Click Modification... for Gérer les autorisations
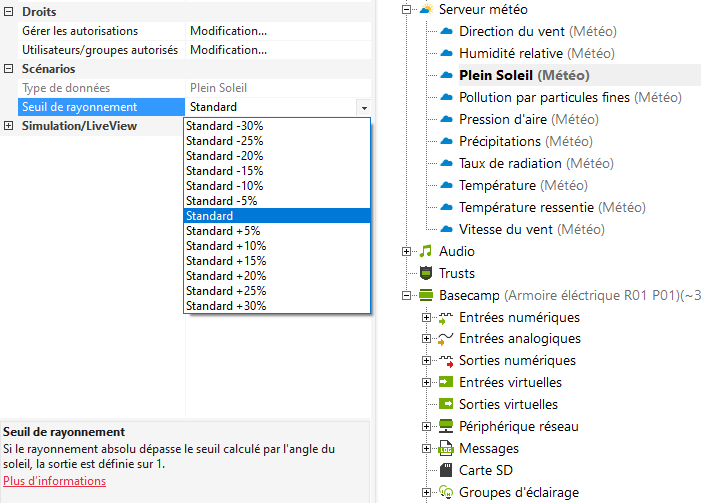701x503 pixels. point(228,31)
